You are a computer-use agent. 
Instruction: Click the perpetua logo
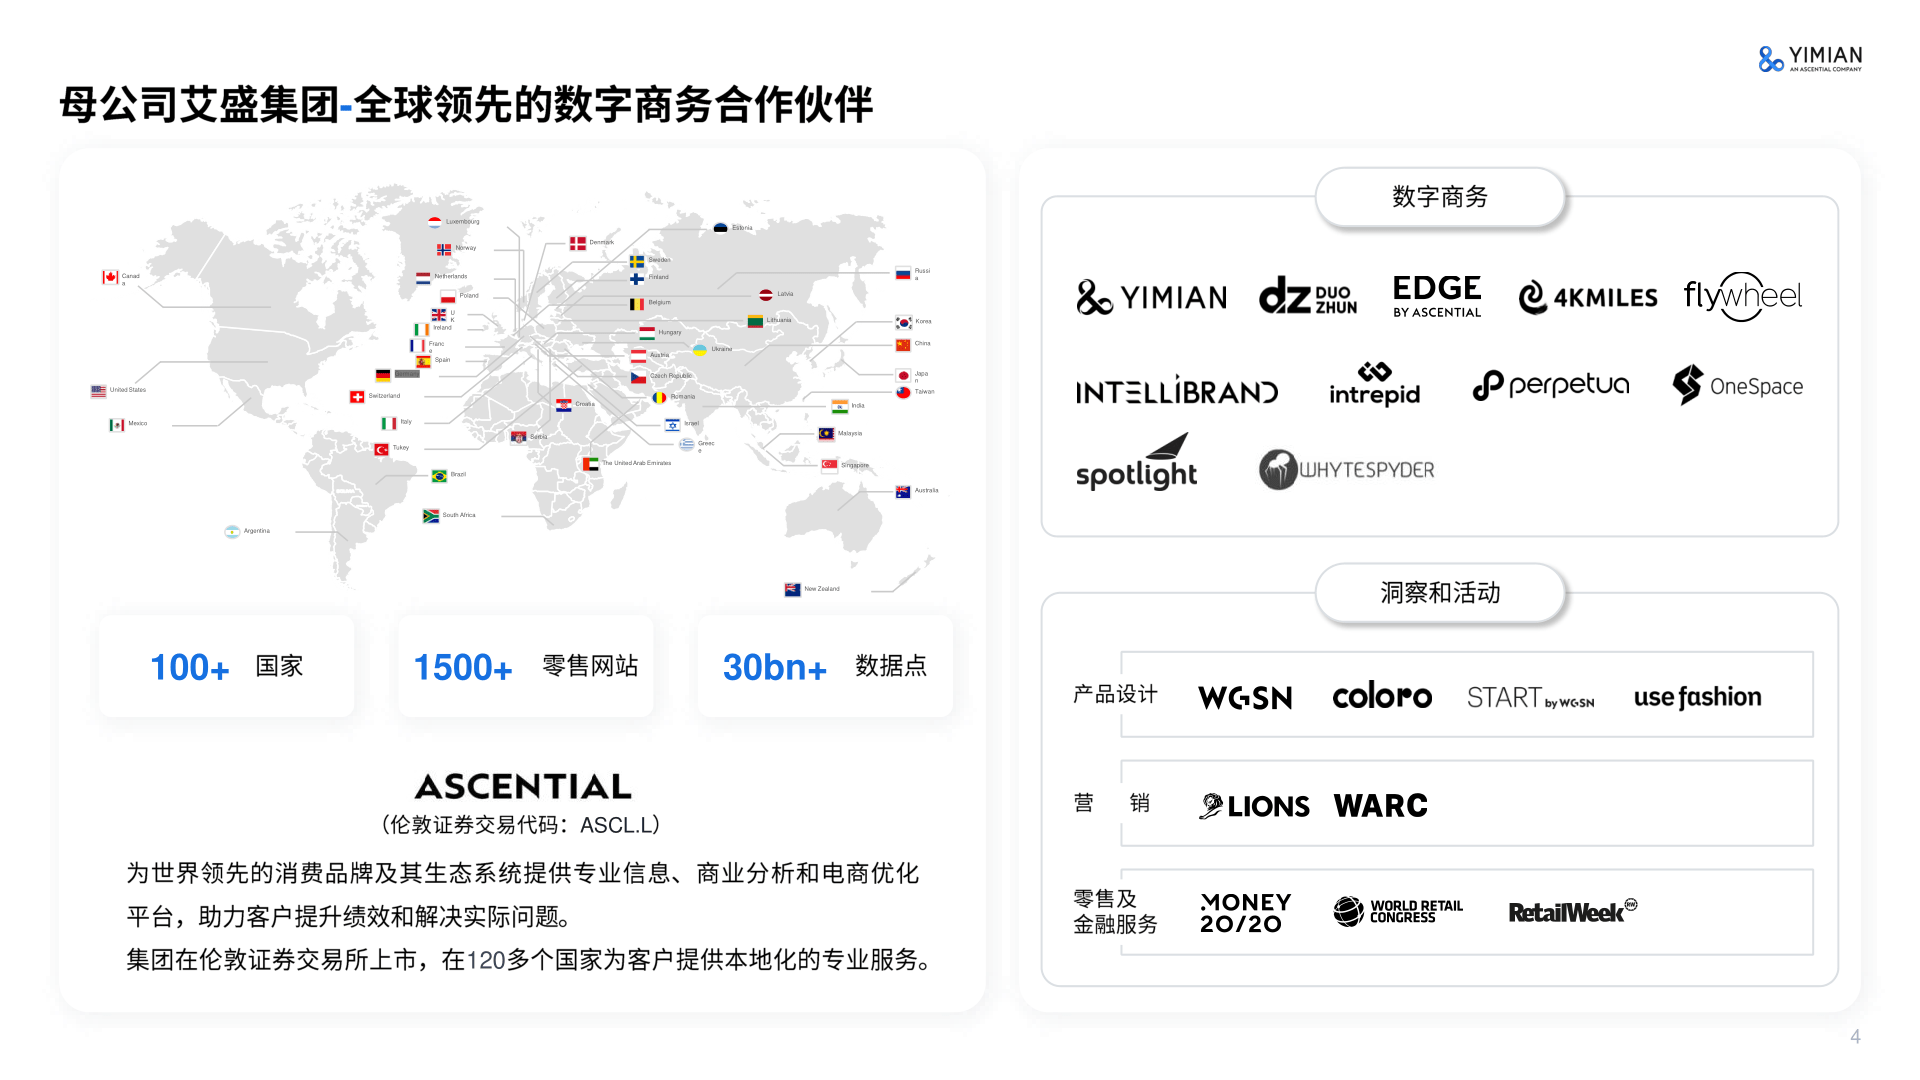[x=1551, y=385]
